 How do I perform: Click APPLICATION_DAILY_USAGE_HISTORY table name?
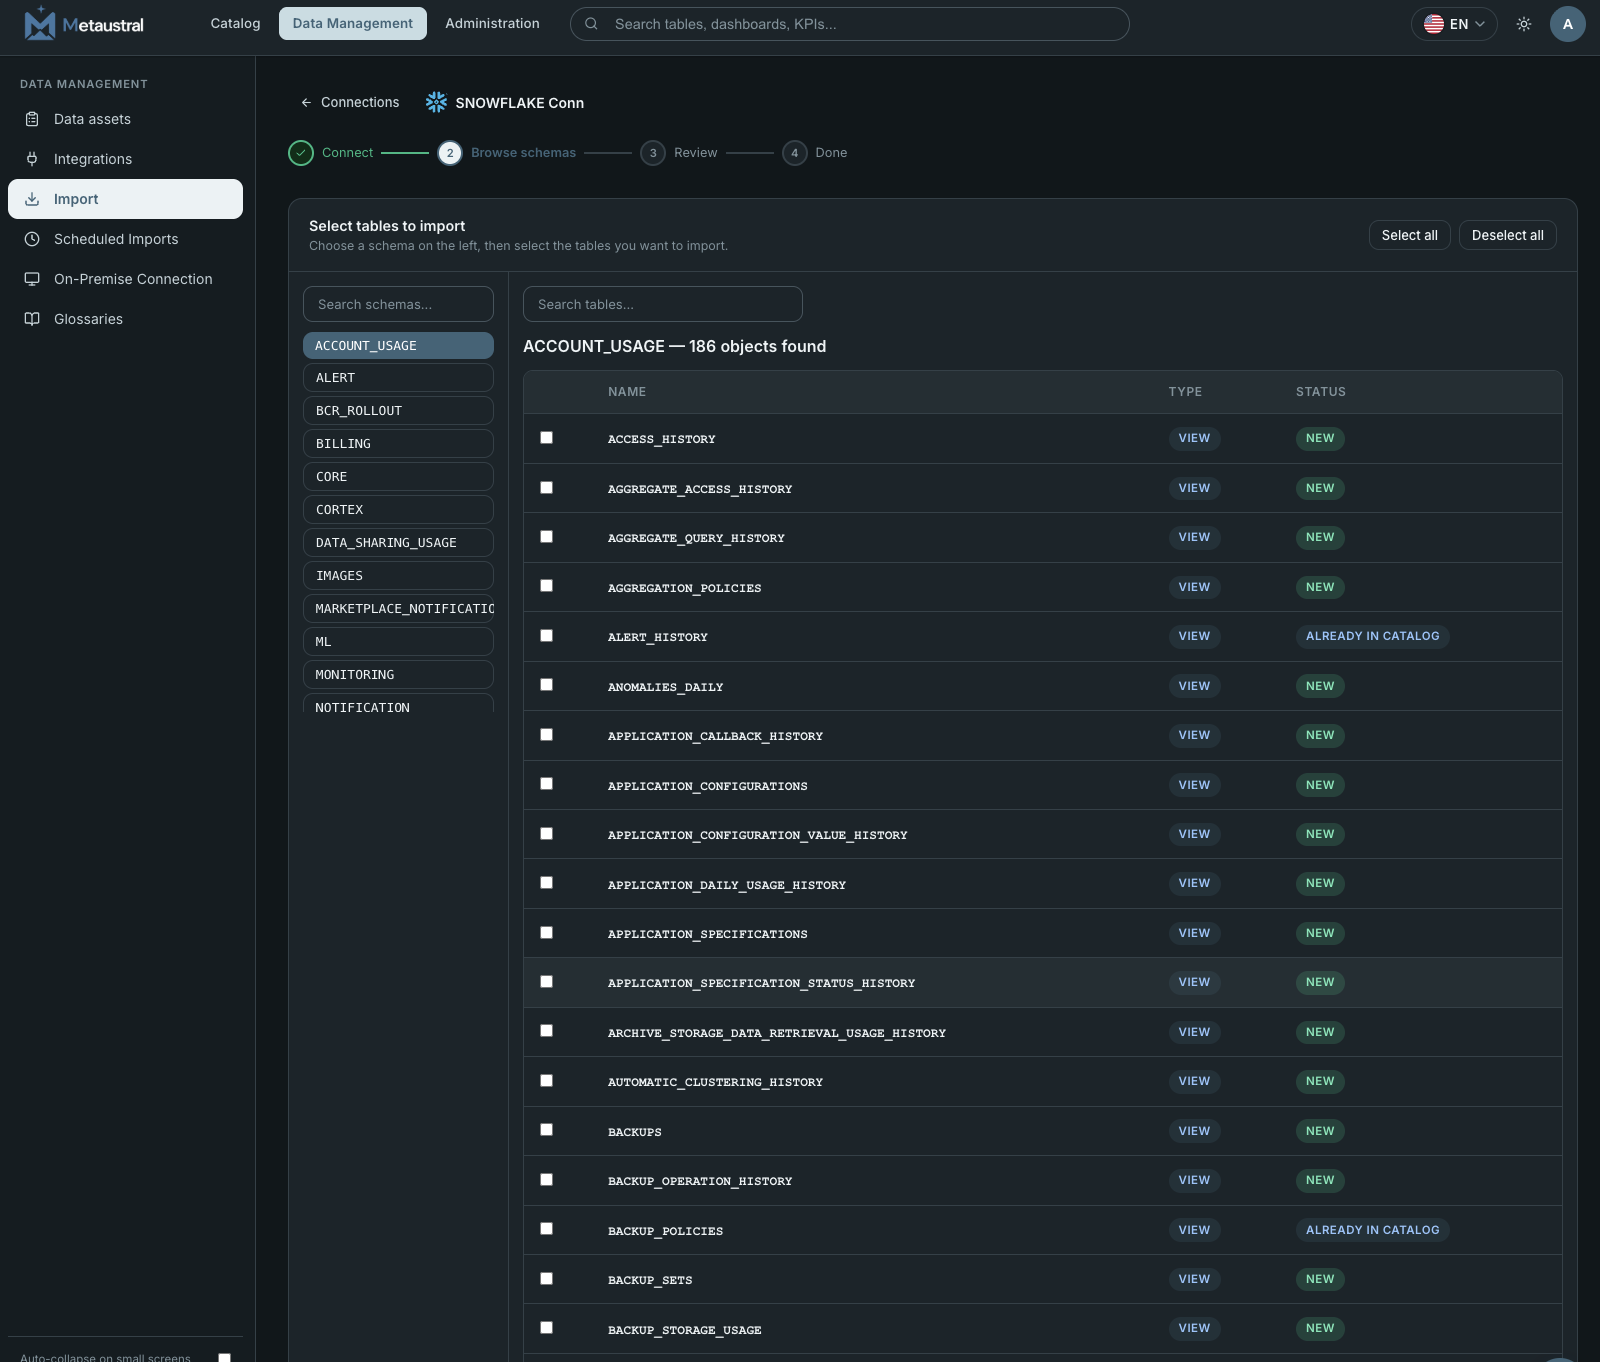727,885
